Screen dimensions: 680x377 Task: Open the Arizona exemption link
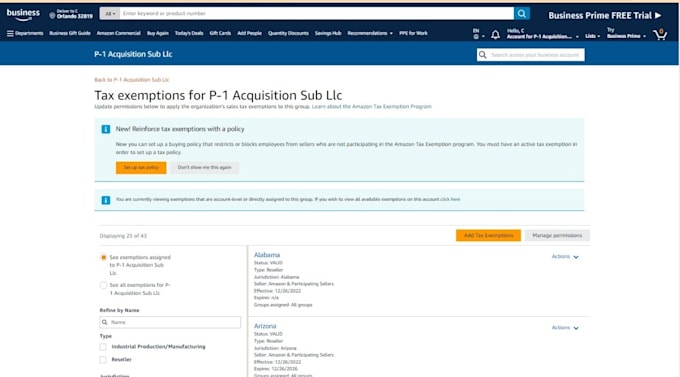click(265, 326)
